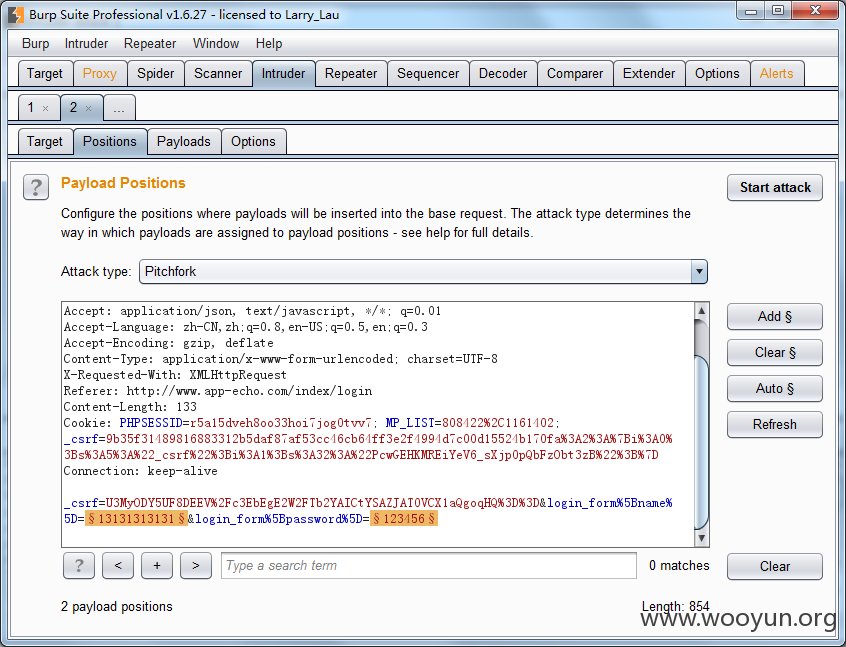The image size is (846, 647).
Task: Click request editor scrollbar down arrow
Action: (x=701, y=538)
